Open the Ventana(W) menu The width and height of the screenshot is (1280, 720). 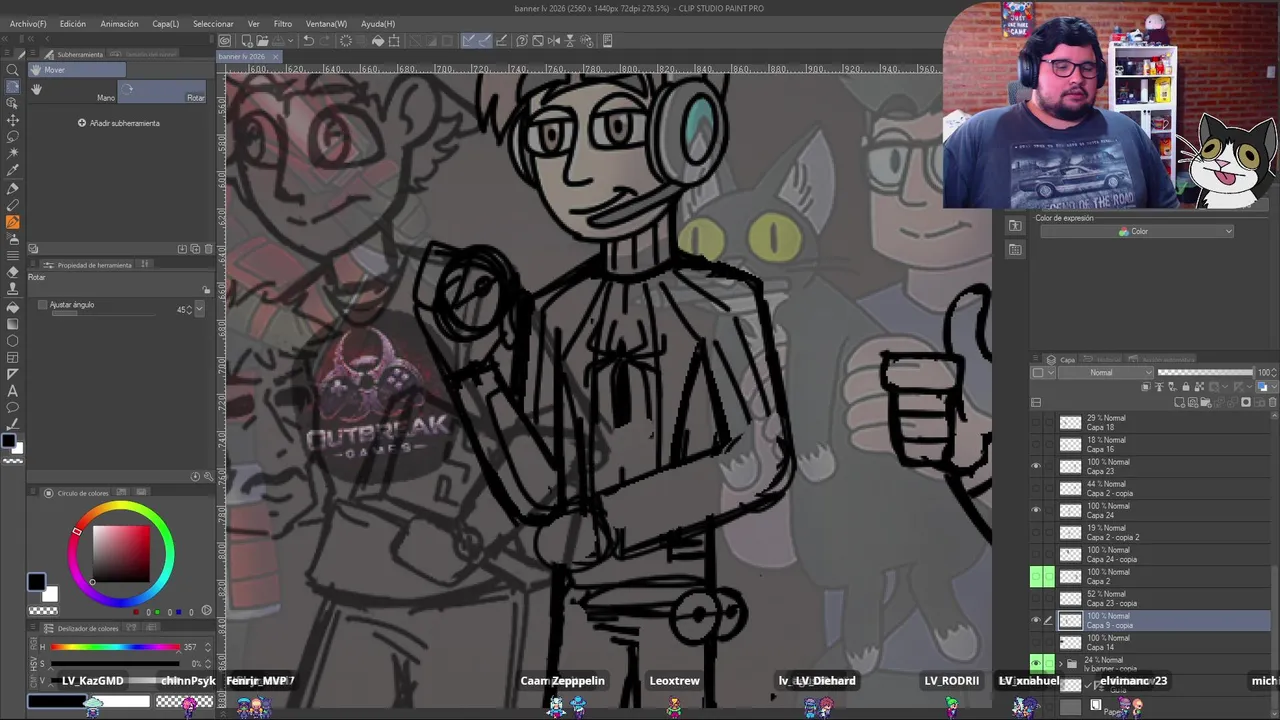click(326, 24)
